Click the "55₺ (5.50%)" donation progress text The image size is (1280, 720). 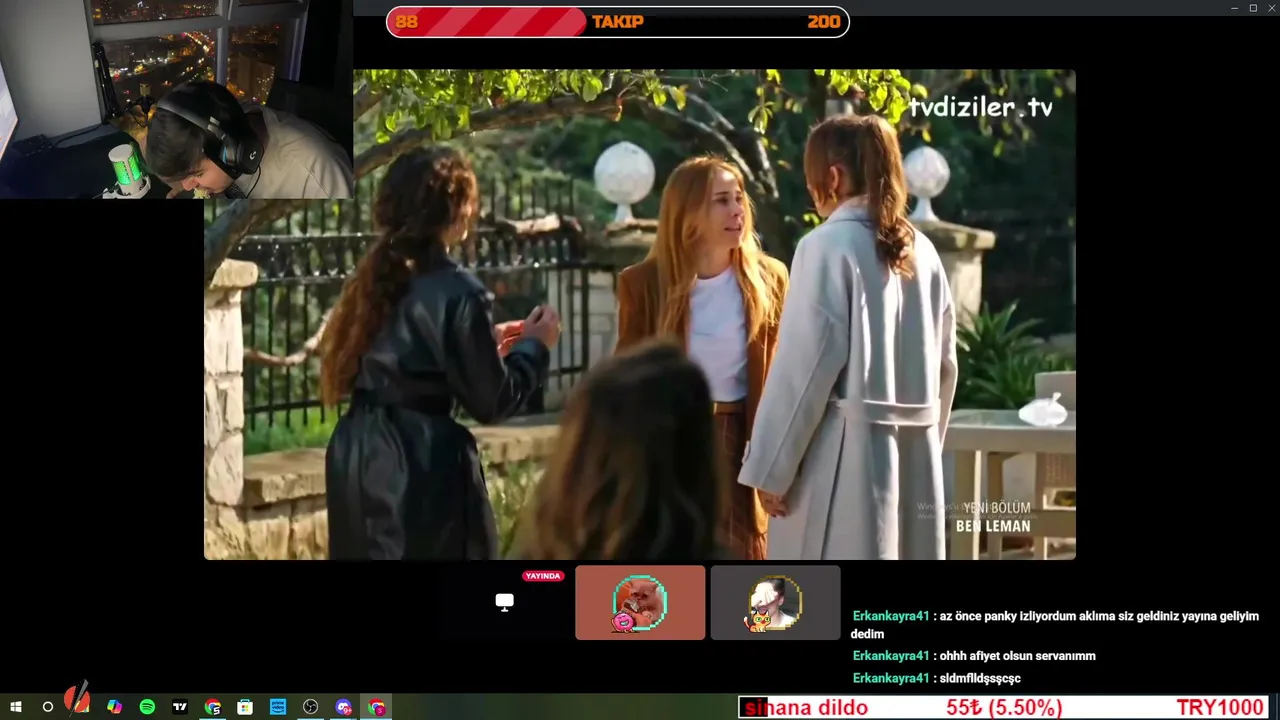coord(1004,708)
